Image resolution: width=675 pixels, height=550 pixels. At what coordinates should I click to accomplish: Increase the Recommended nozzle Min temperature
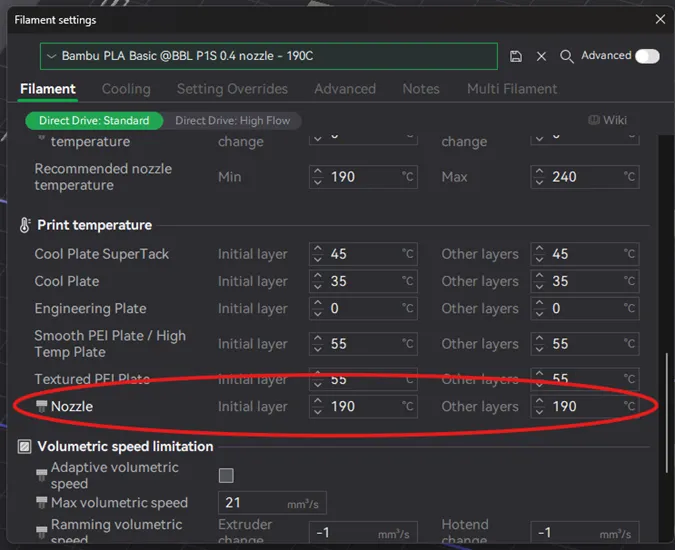tap(318, 172)
